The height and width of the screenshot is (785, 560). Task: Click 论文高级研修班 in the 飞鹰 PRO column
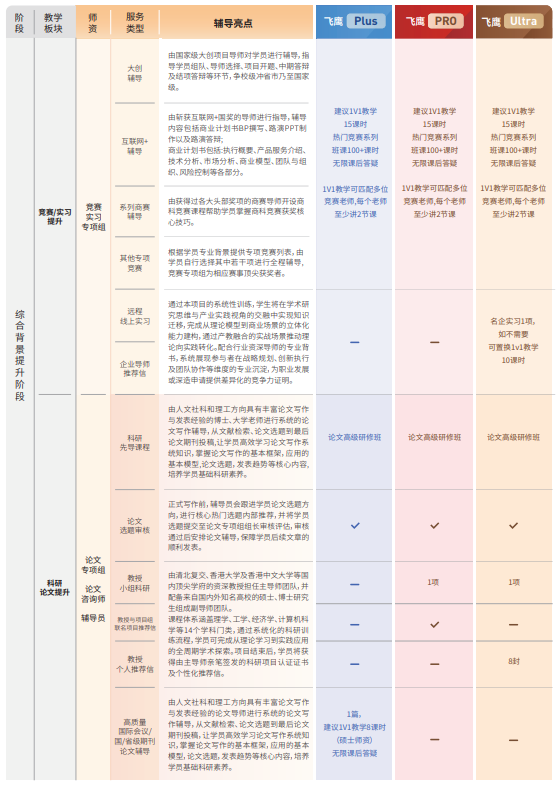(434, 437)
